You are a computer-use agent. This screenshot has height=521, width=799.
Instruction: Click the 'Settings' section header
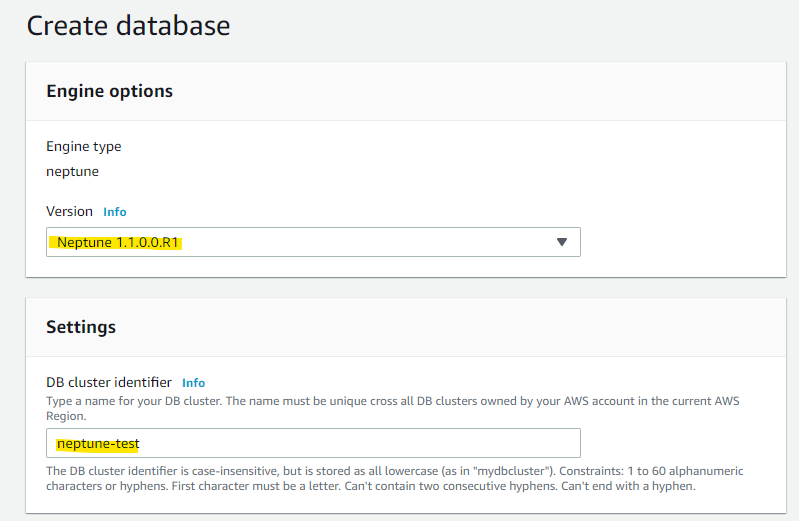click(81, 327)
